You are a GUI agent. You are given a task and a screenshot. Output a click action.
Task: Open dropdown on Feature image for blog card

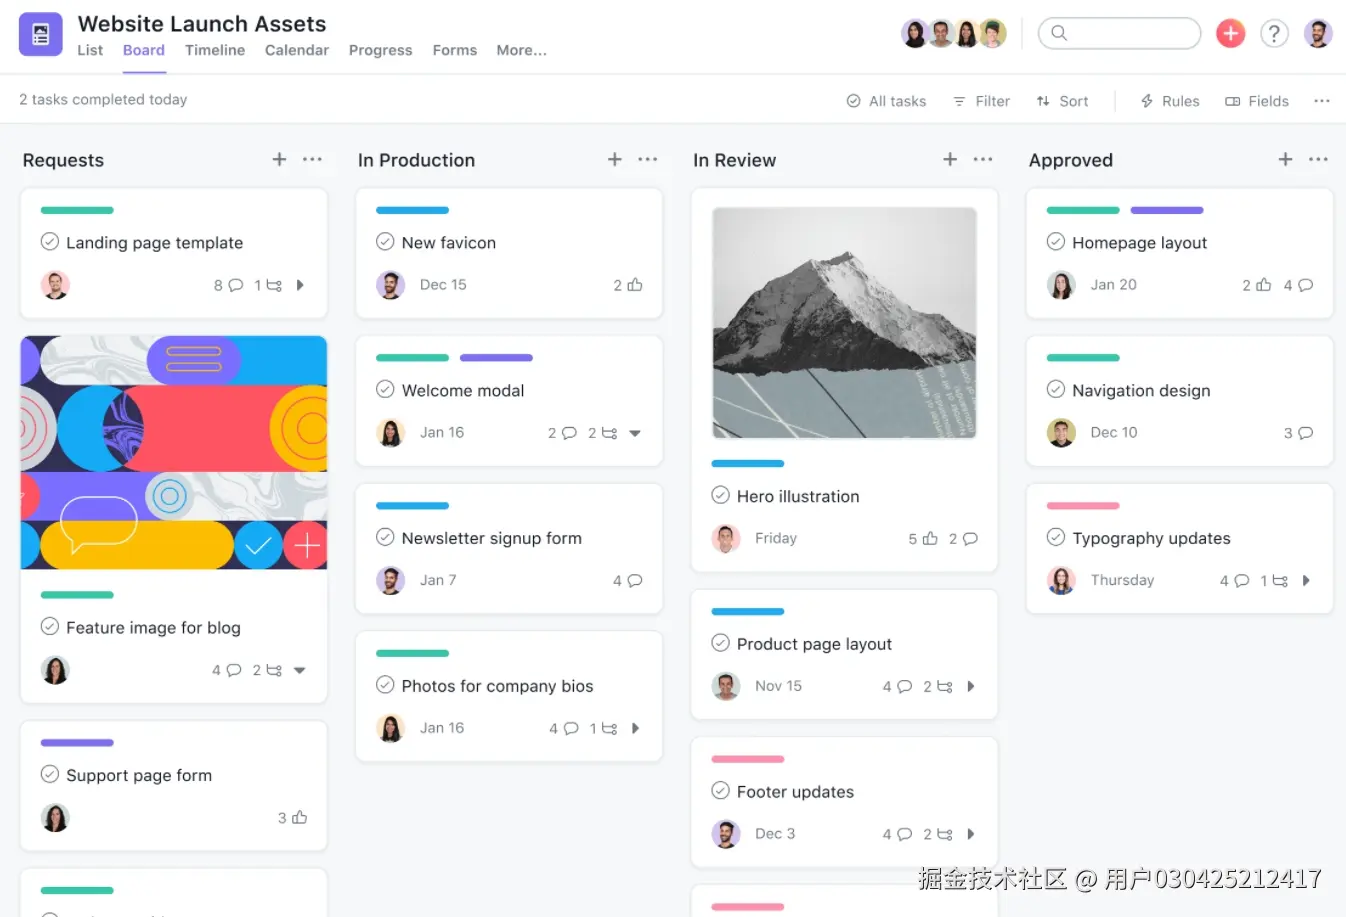(x=300, y=670)
